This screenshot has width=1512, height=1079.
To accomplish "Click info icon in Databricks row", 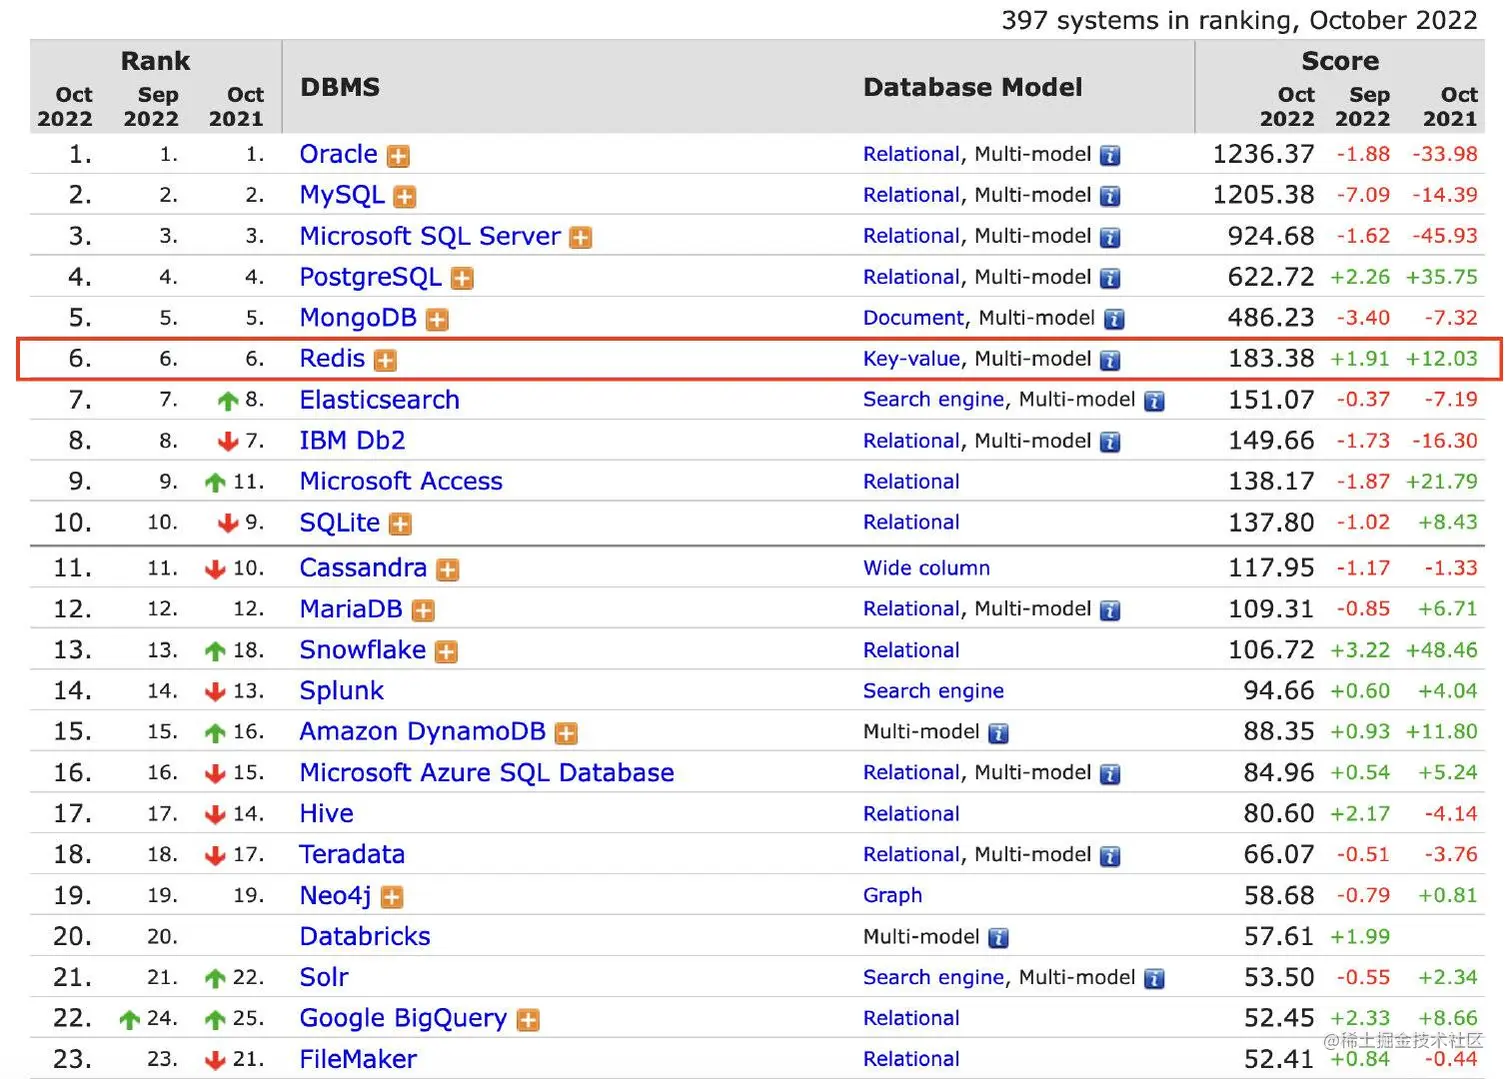I will (x=998, y=939).
